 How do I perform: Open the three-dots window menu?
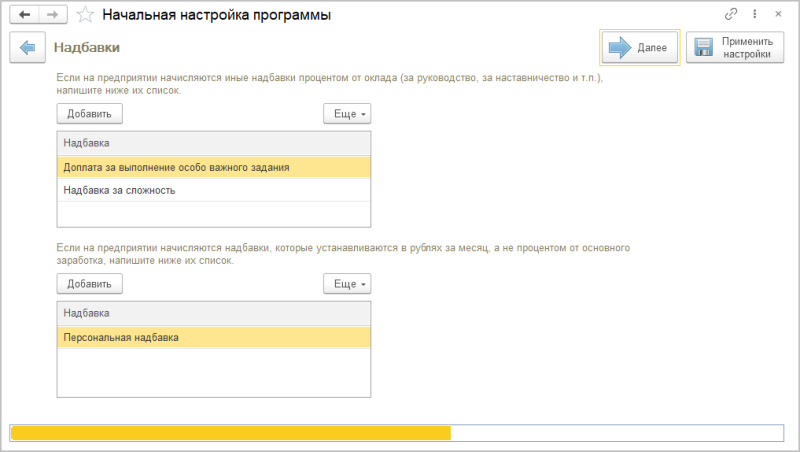(x=755, y=15)
